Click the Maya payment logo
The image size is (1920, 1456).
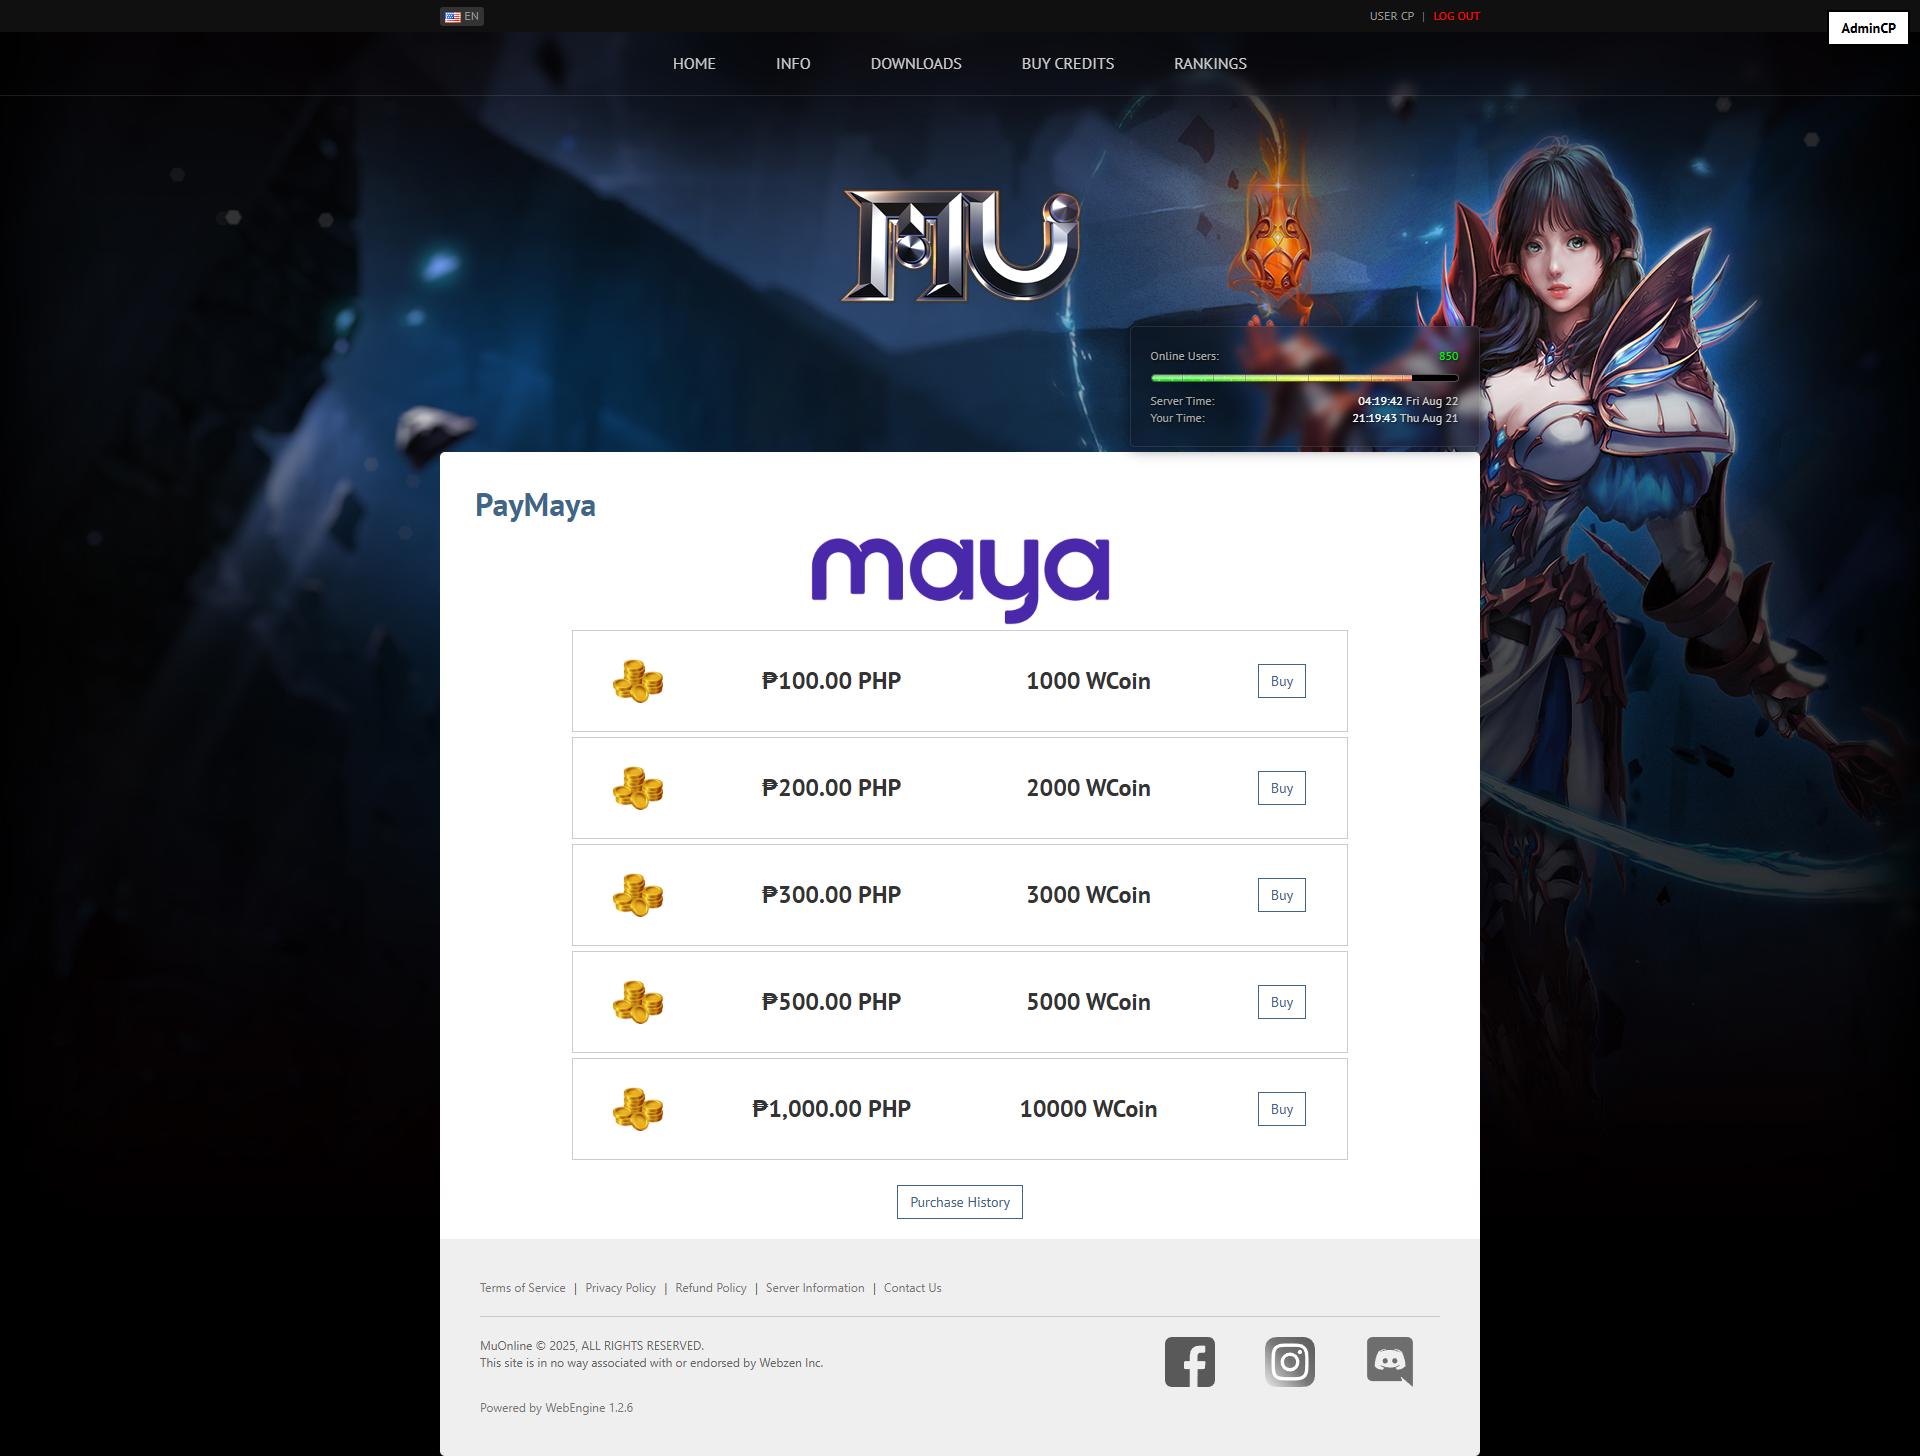click(960, 579)
